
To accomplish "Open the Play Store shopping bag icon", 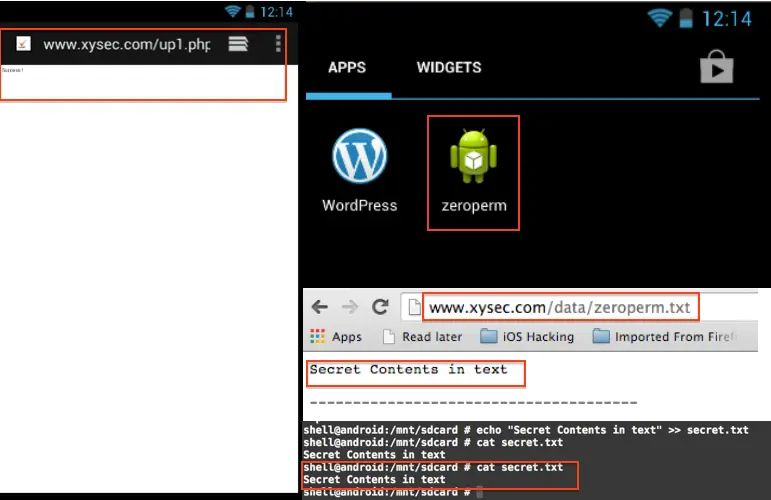I will [x=716, y=67].
